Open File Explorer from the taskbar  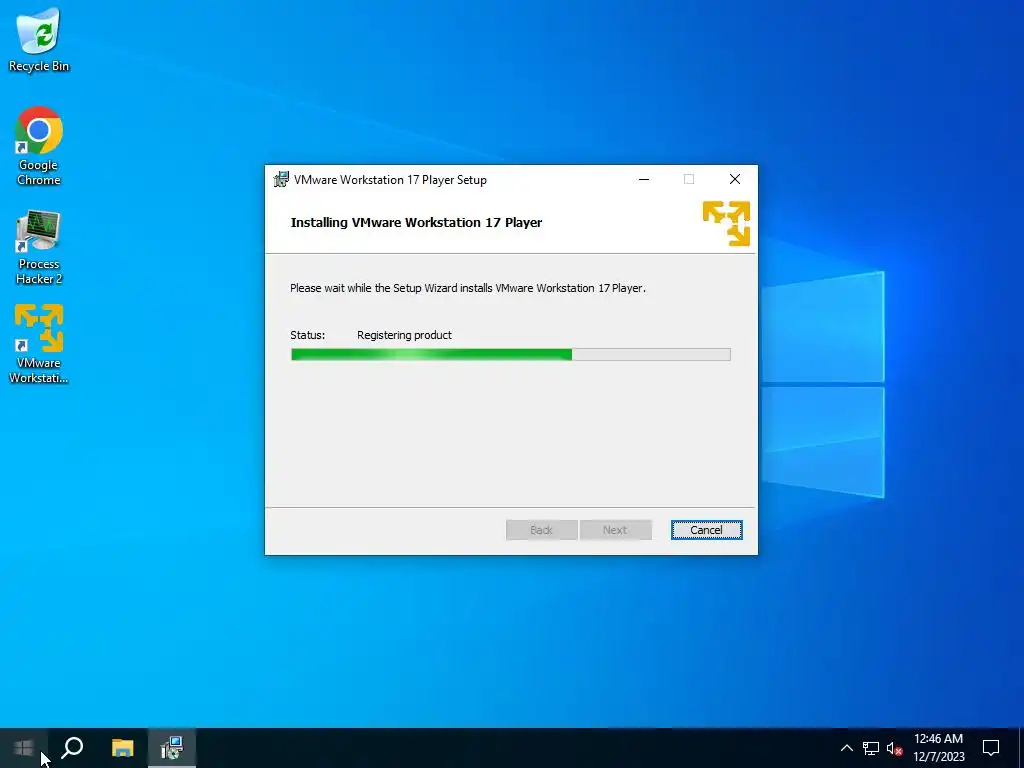122,748
